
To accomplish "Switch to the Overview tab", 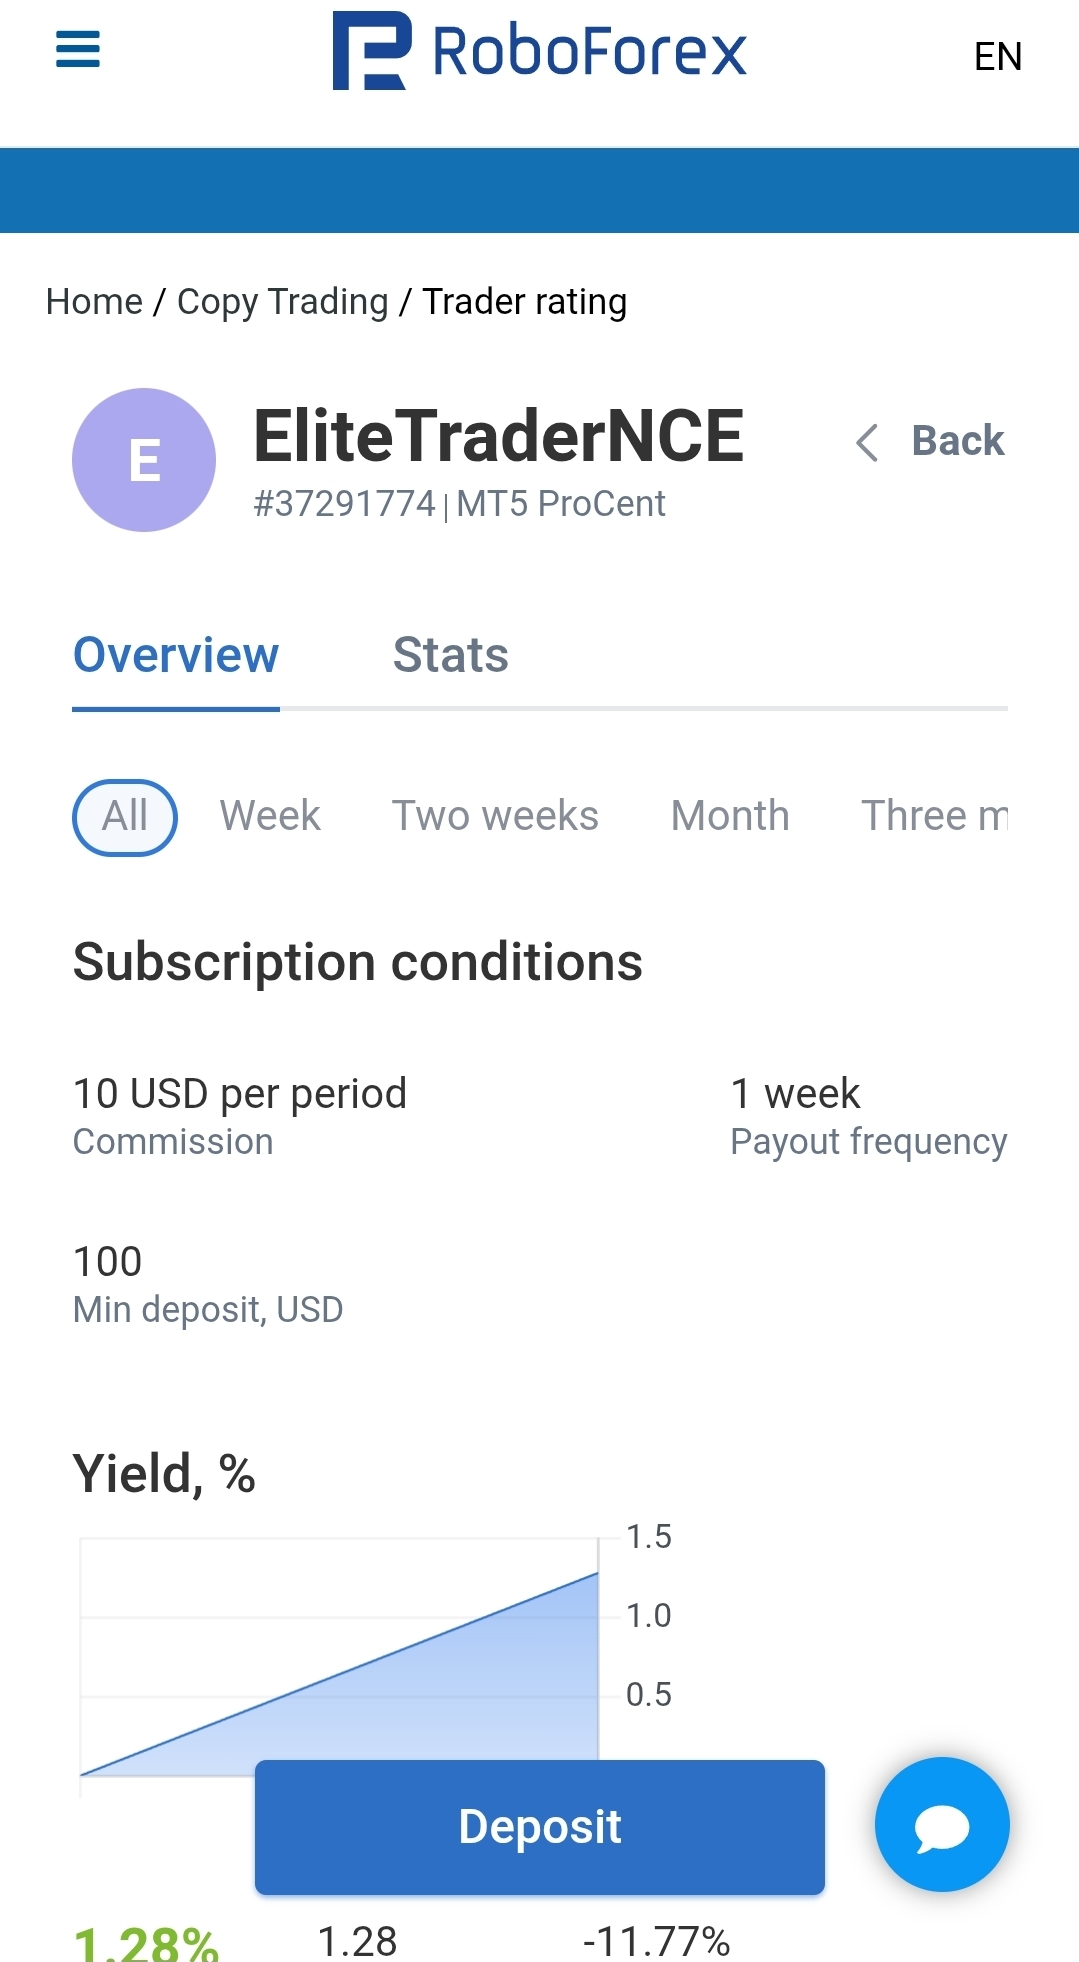I will [x=176, y=656].
